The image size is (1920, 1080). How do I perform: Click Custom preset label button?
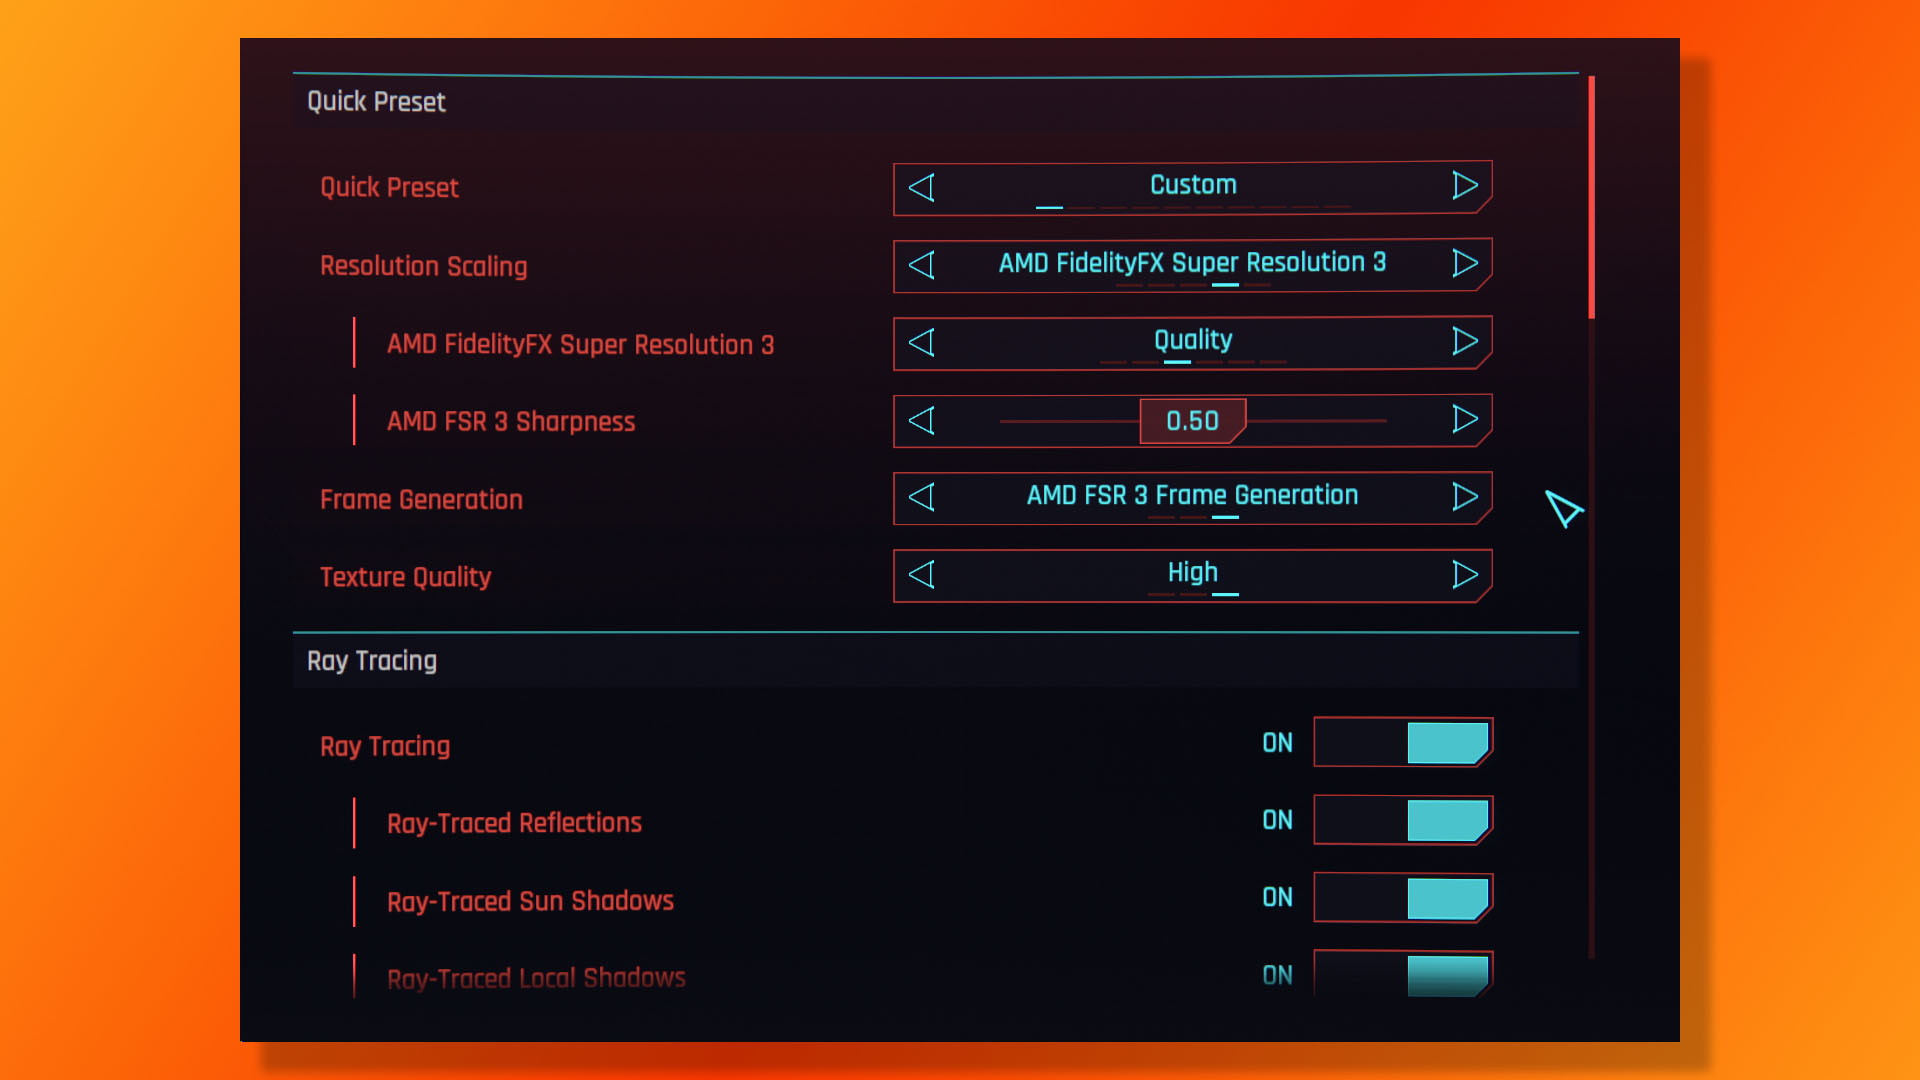coord(1191,186)
